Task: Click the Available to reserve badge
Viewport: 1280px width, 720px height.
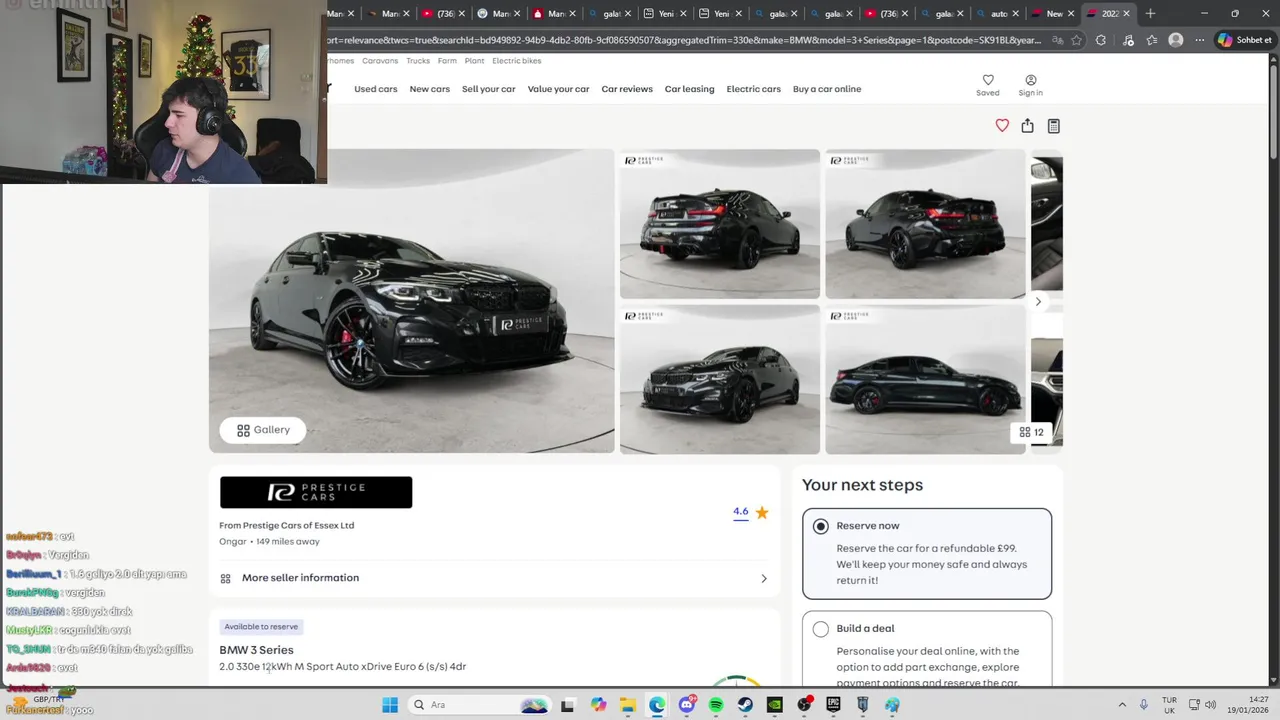Action: [x=261, y=627]
